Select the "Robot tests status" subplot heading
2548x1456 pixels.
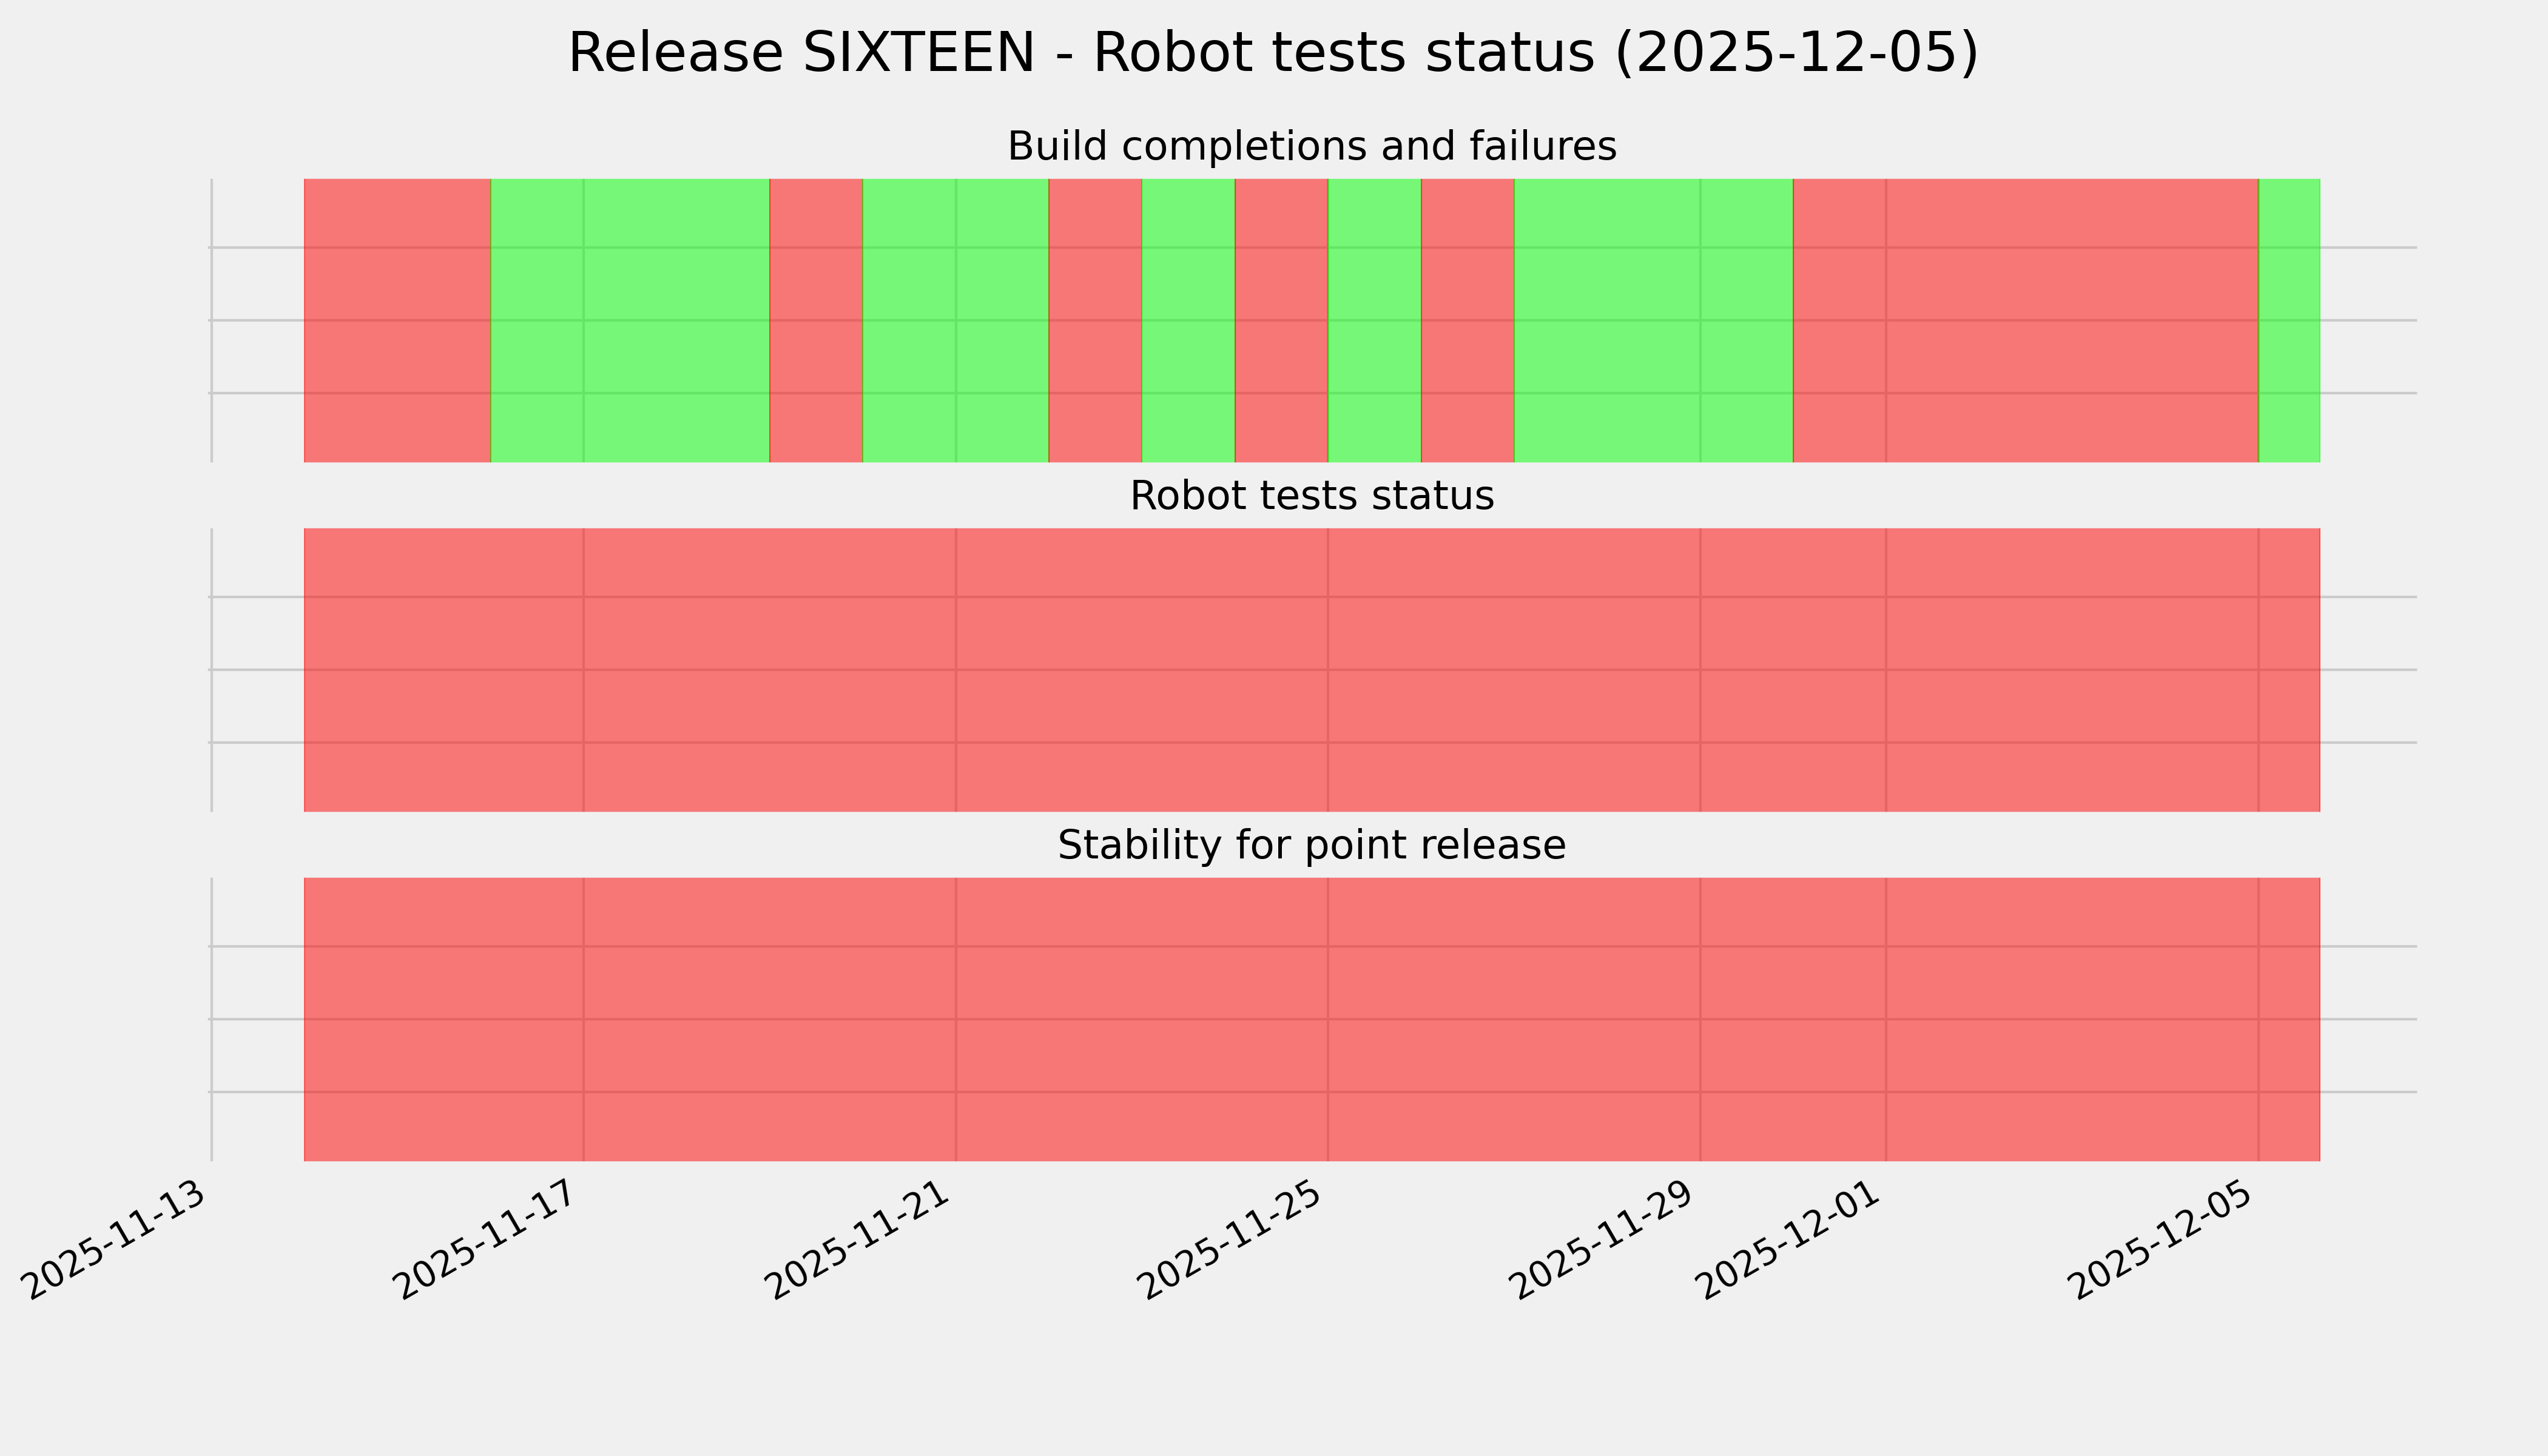[x=1311, y=496]
